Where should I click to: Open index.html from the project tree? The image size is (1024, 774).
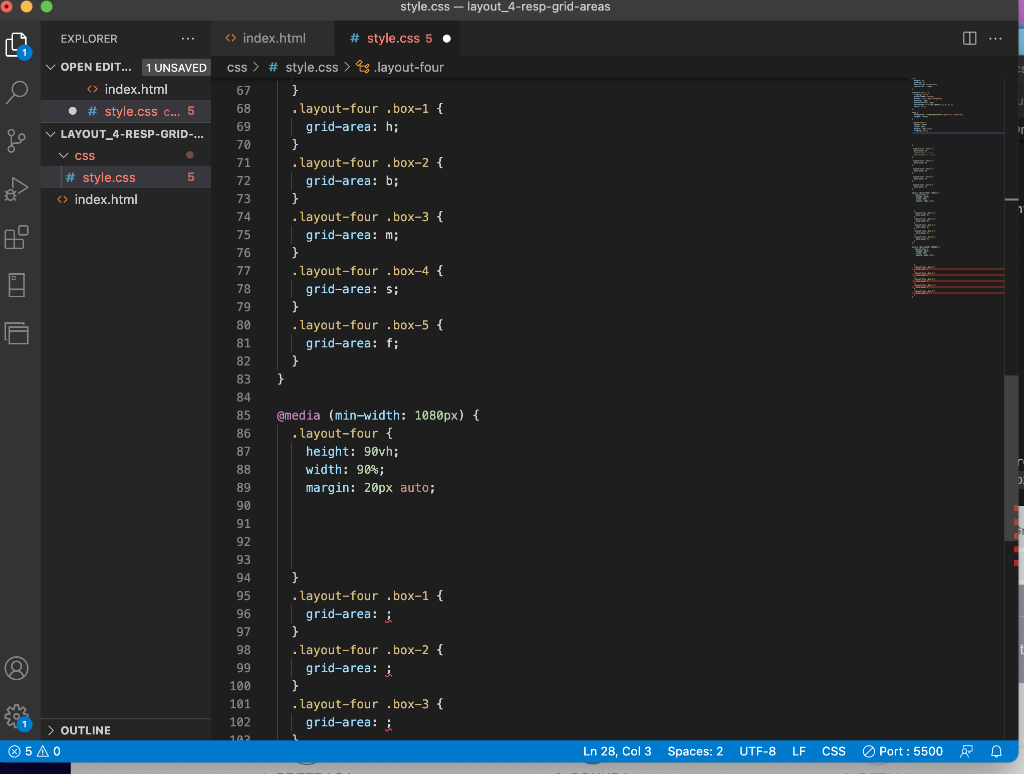(x=105, y=199)
